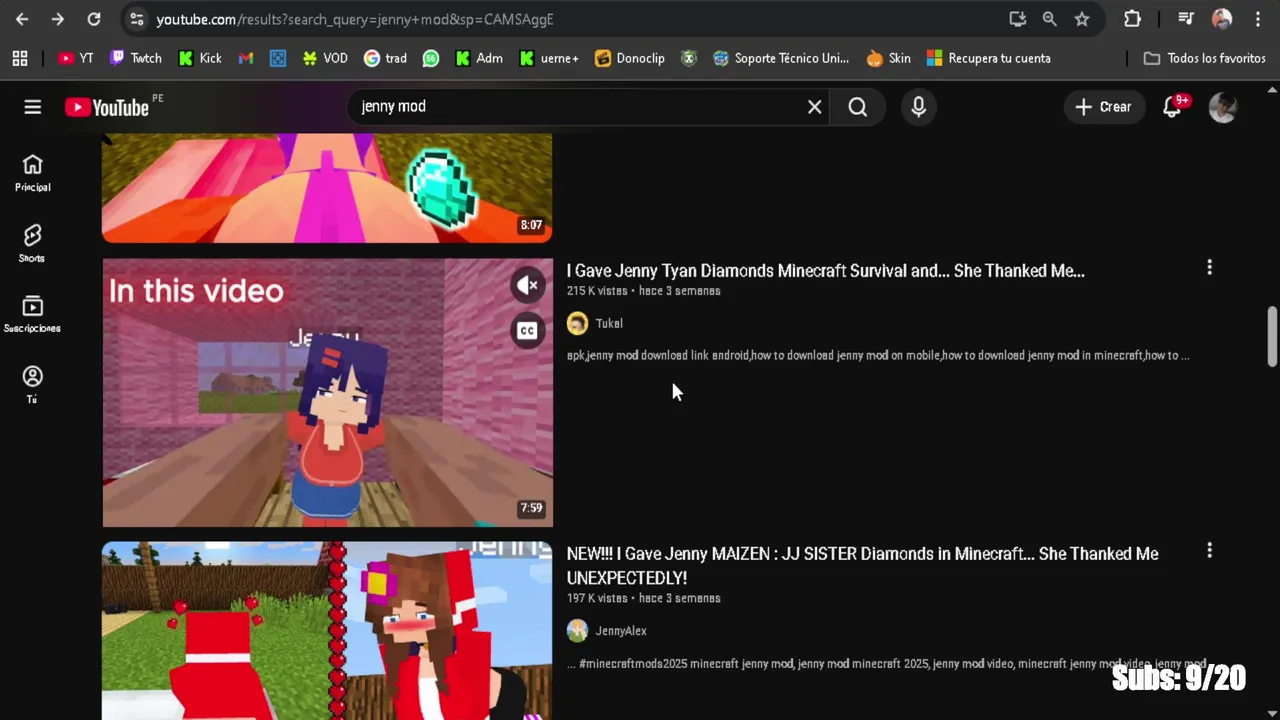Bookmark this page with the star icon
The height and width of the screenshot is (720, 1280).
tap(1082, 19)
